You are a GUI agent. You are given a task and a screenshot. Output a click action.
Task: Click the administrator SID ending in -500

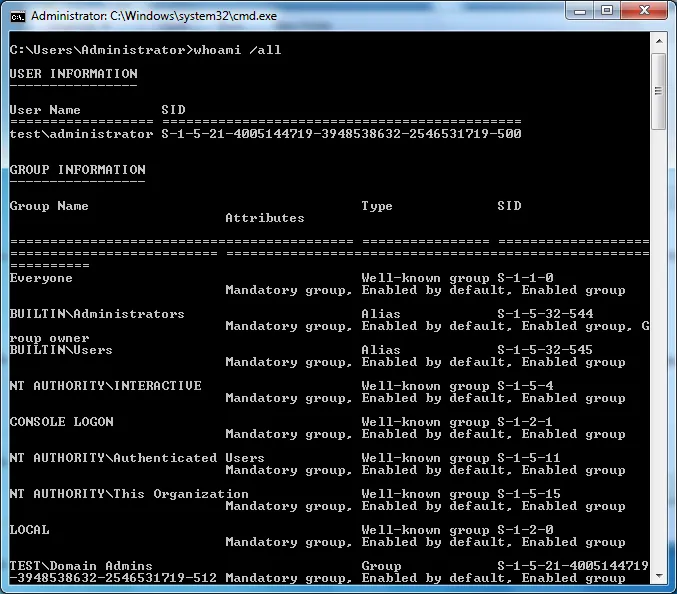coord(341,134)
